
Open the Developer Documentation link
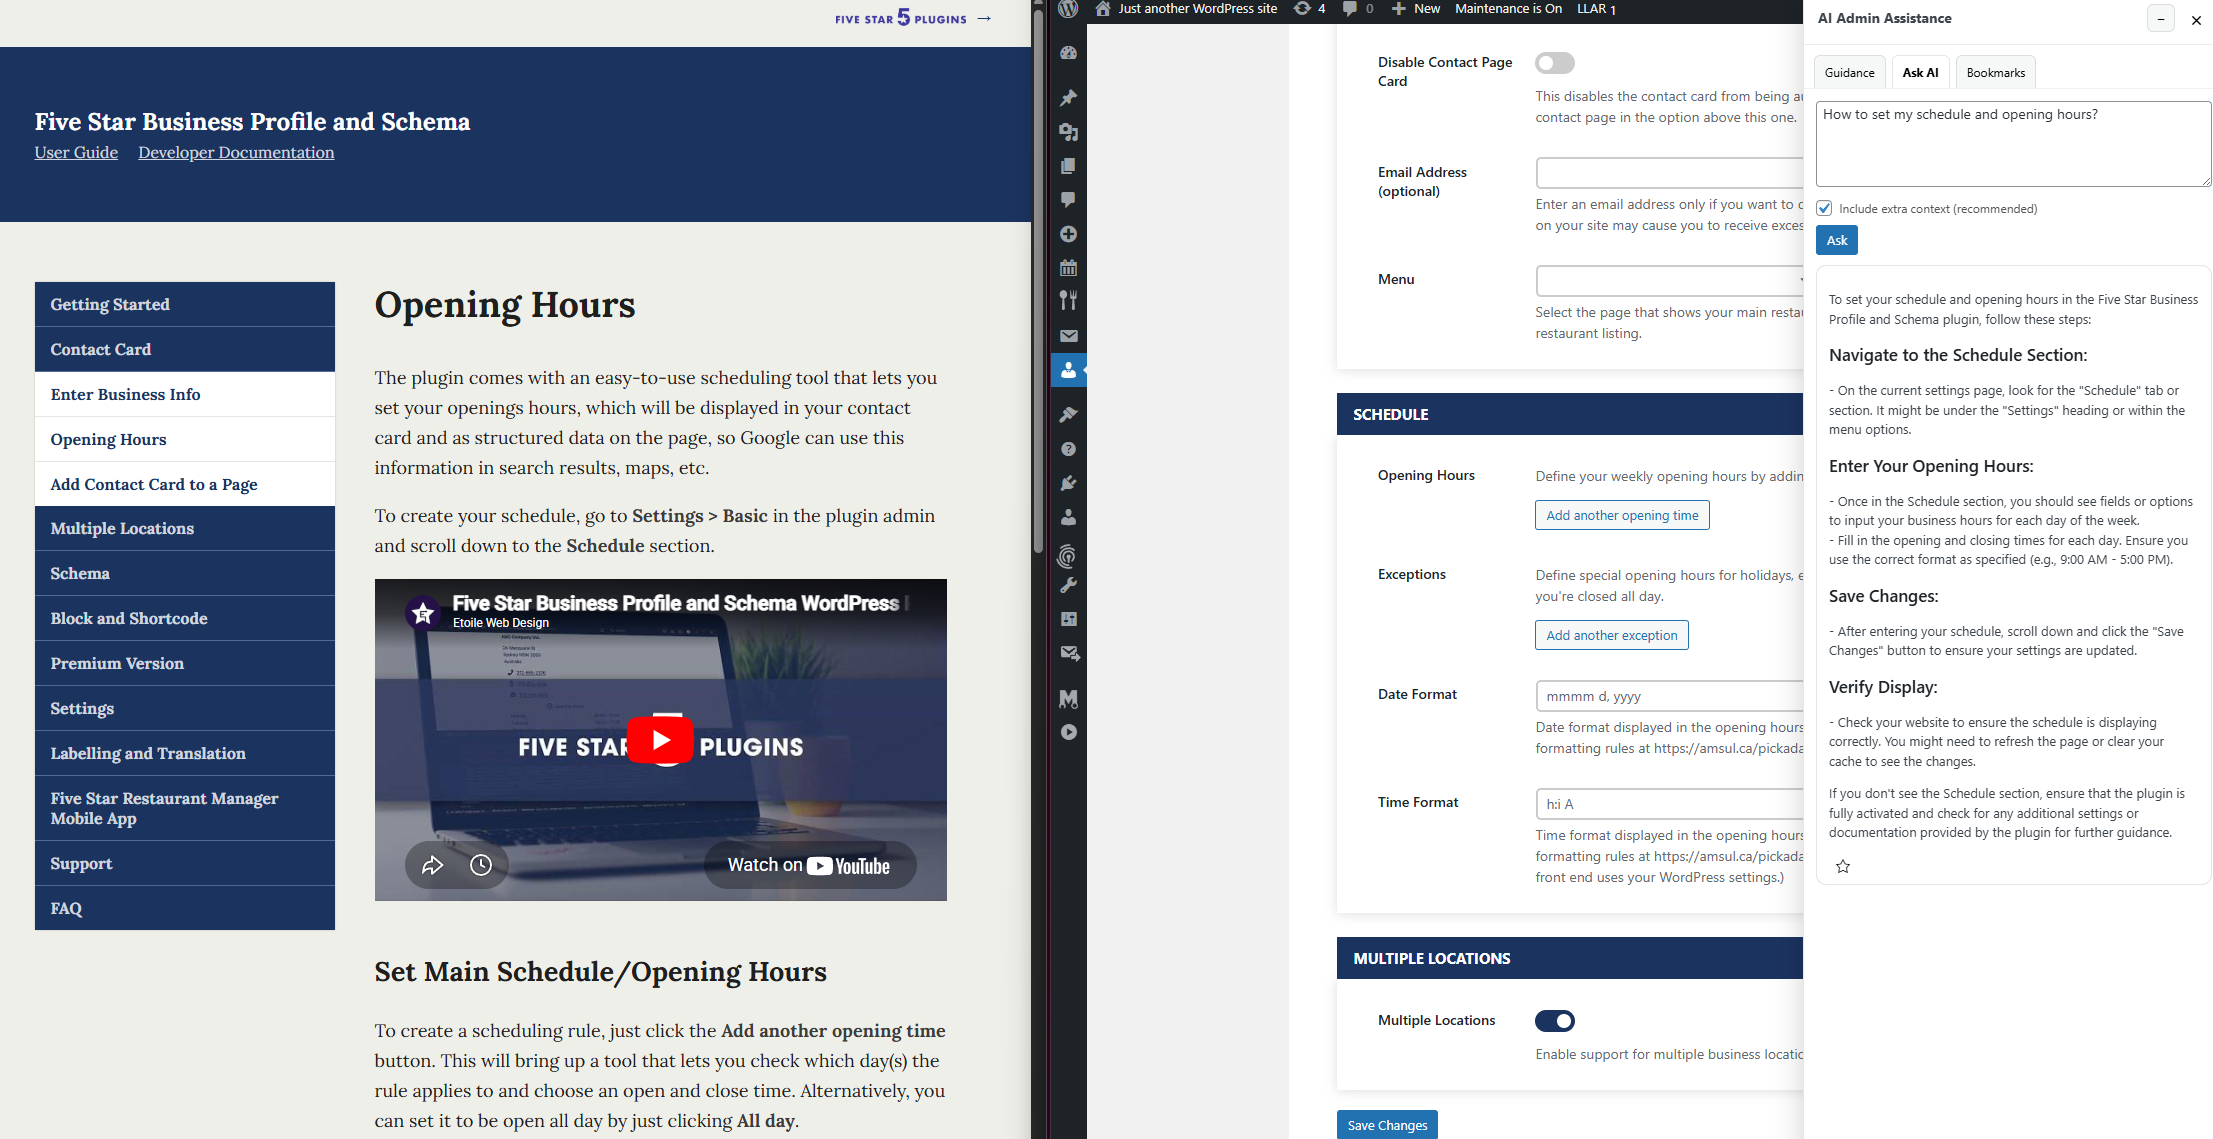click(236, 152)
